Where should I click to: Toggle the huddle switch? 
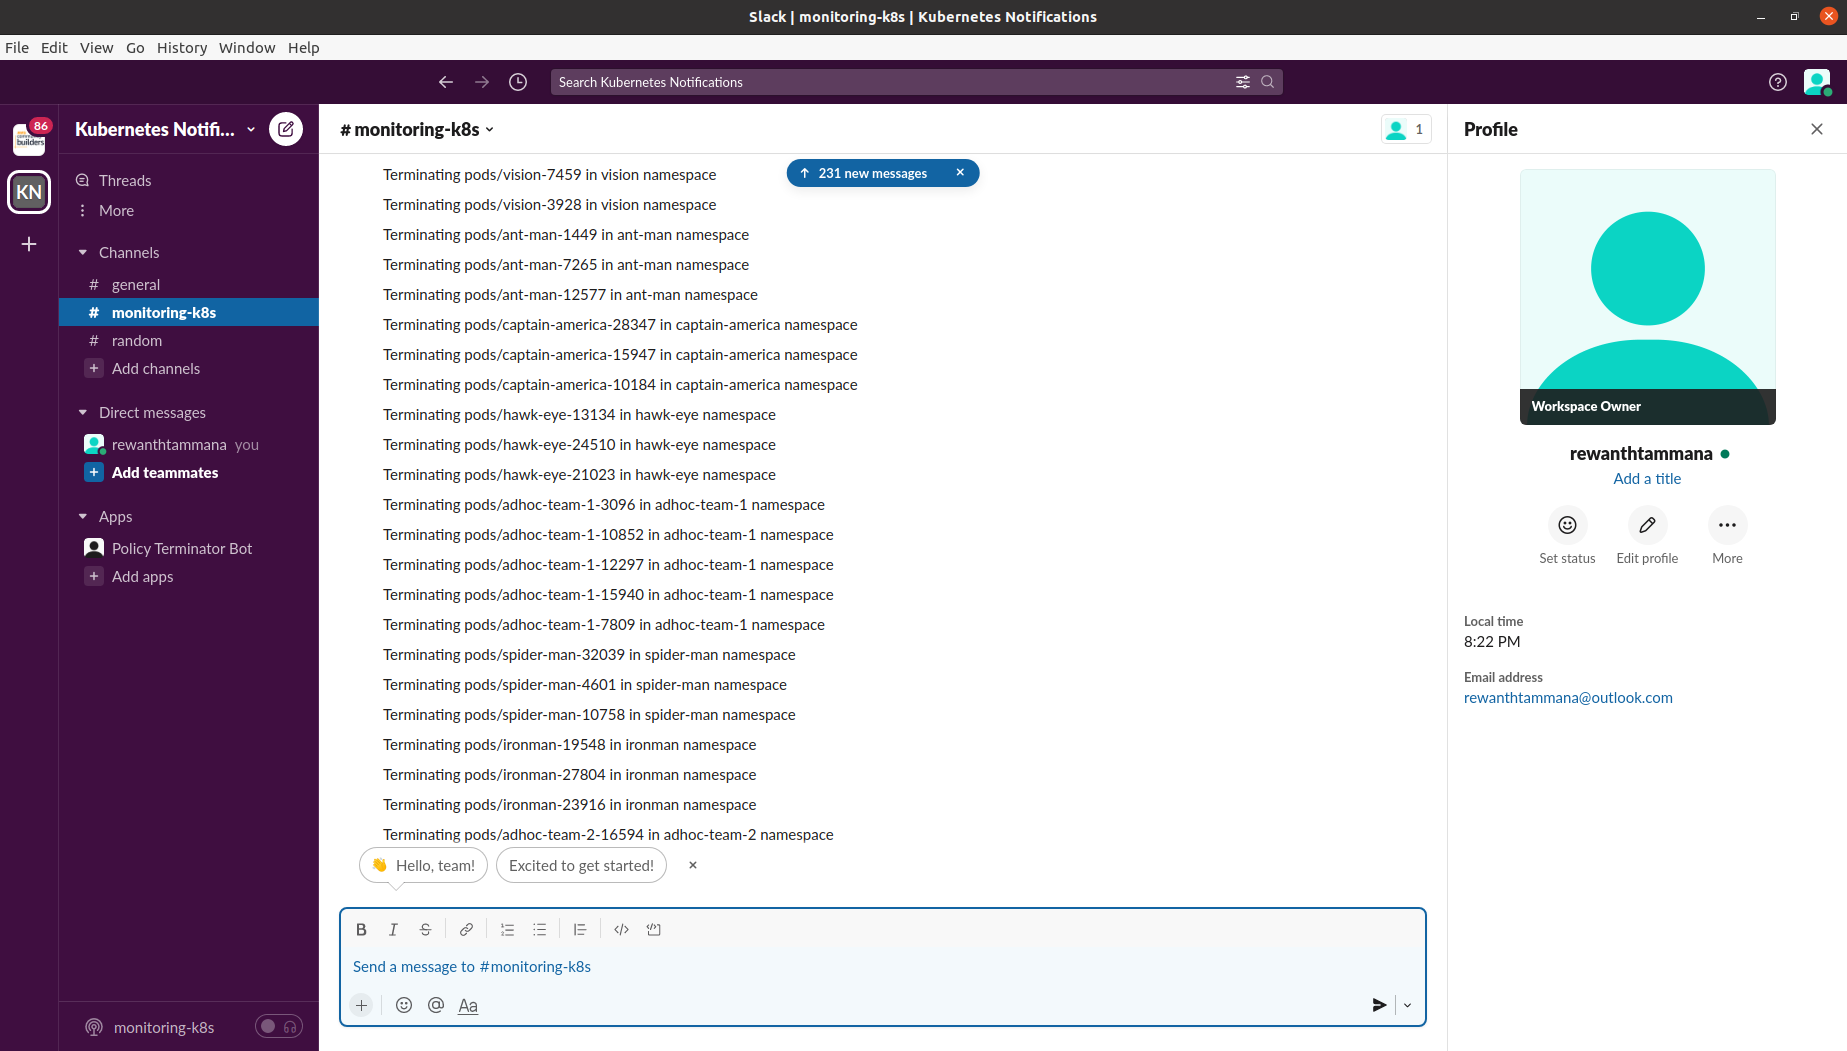click(x=278, y=1027)
